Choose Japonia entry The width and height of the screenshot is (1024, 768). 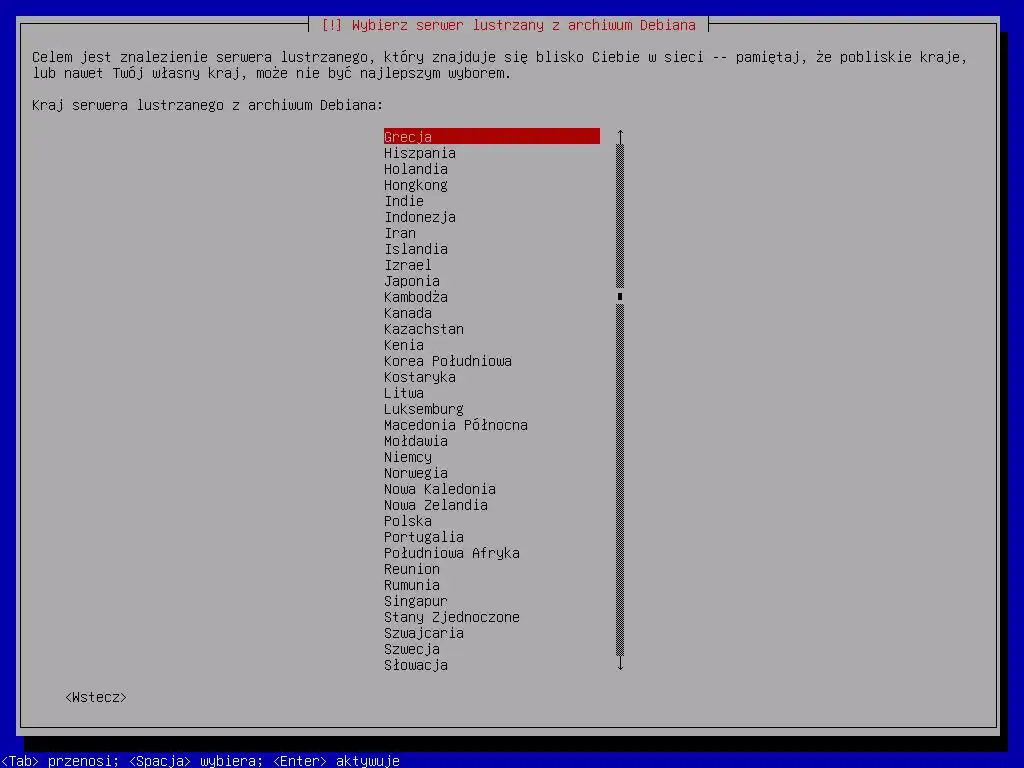click(x=492, y=281)
